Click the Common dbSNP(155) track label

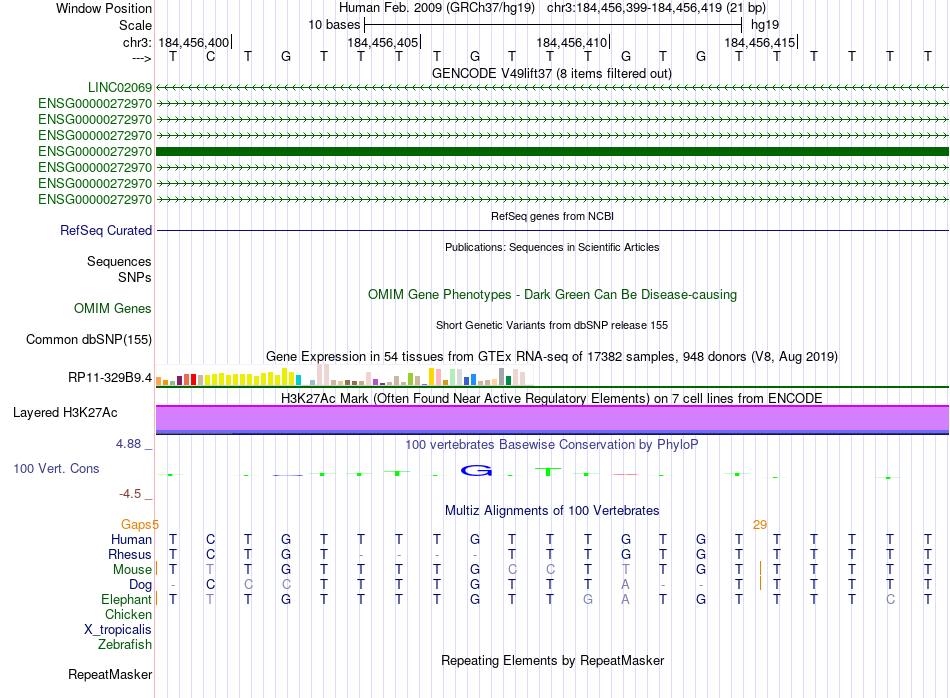(x=89, y=339)
